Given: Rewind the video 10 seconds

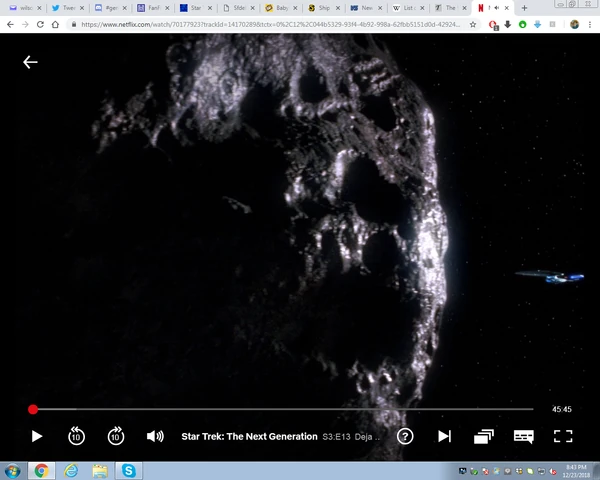Looking at the screenshot, I should 76,436.
